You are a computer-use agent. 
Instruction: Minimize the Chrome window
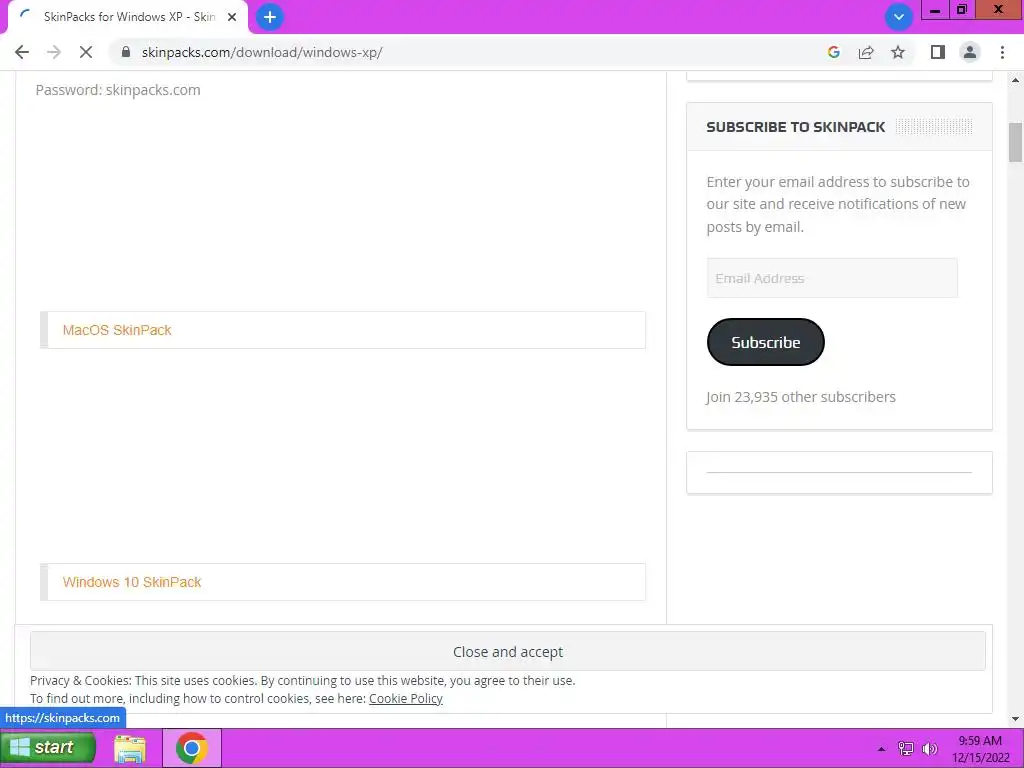(935, 10)
